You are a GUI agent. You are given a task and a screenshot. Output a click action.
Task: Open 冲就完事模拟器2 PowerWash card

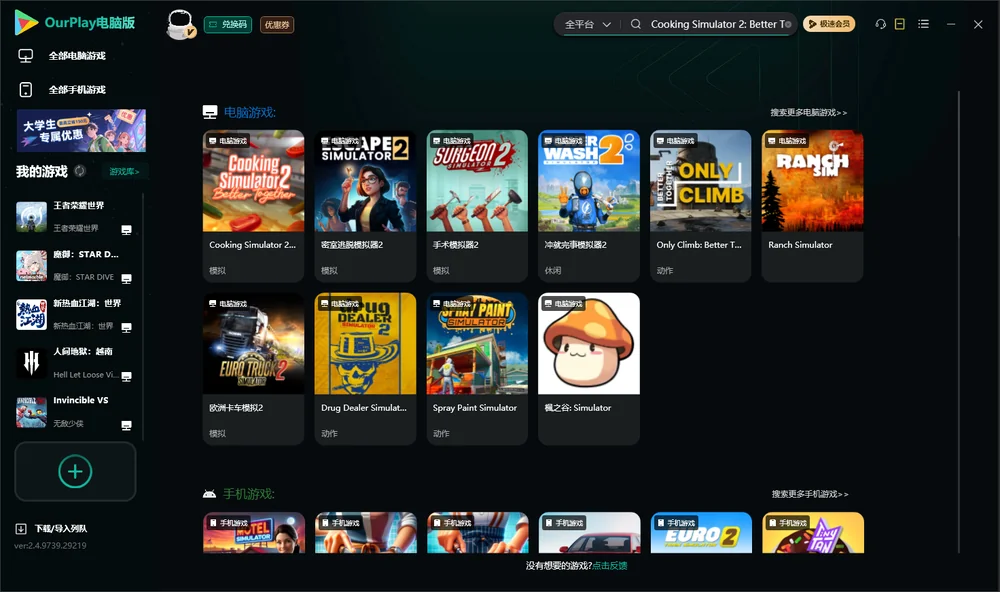point(589,206)
